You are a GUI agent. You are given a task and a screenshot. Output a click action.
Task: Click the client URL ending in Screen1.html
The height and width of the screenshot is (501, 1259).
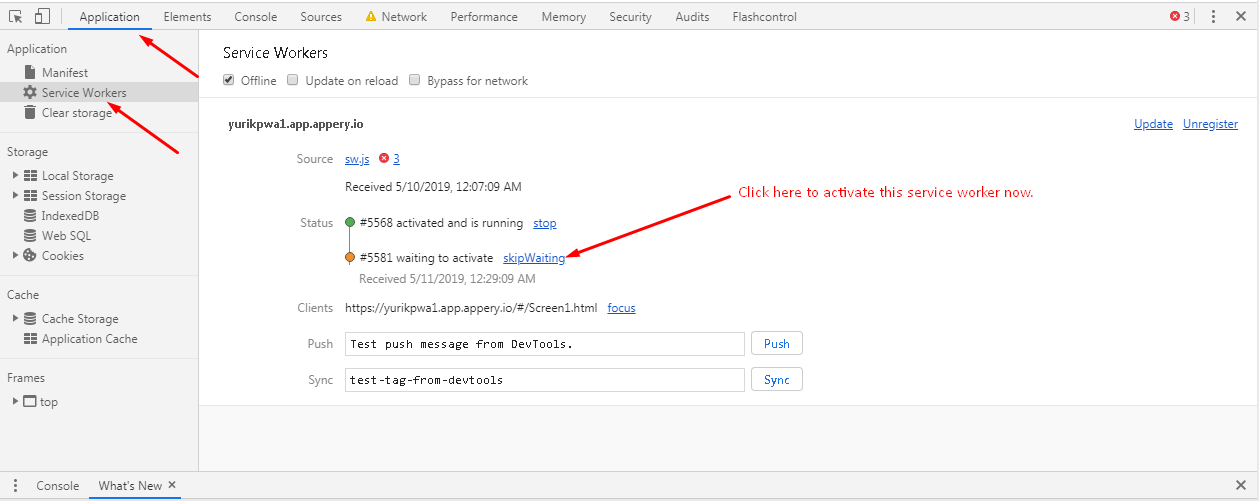(471, 308)
